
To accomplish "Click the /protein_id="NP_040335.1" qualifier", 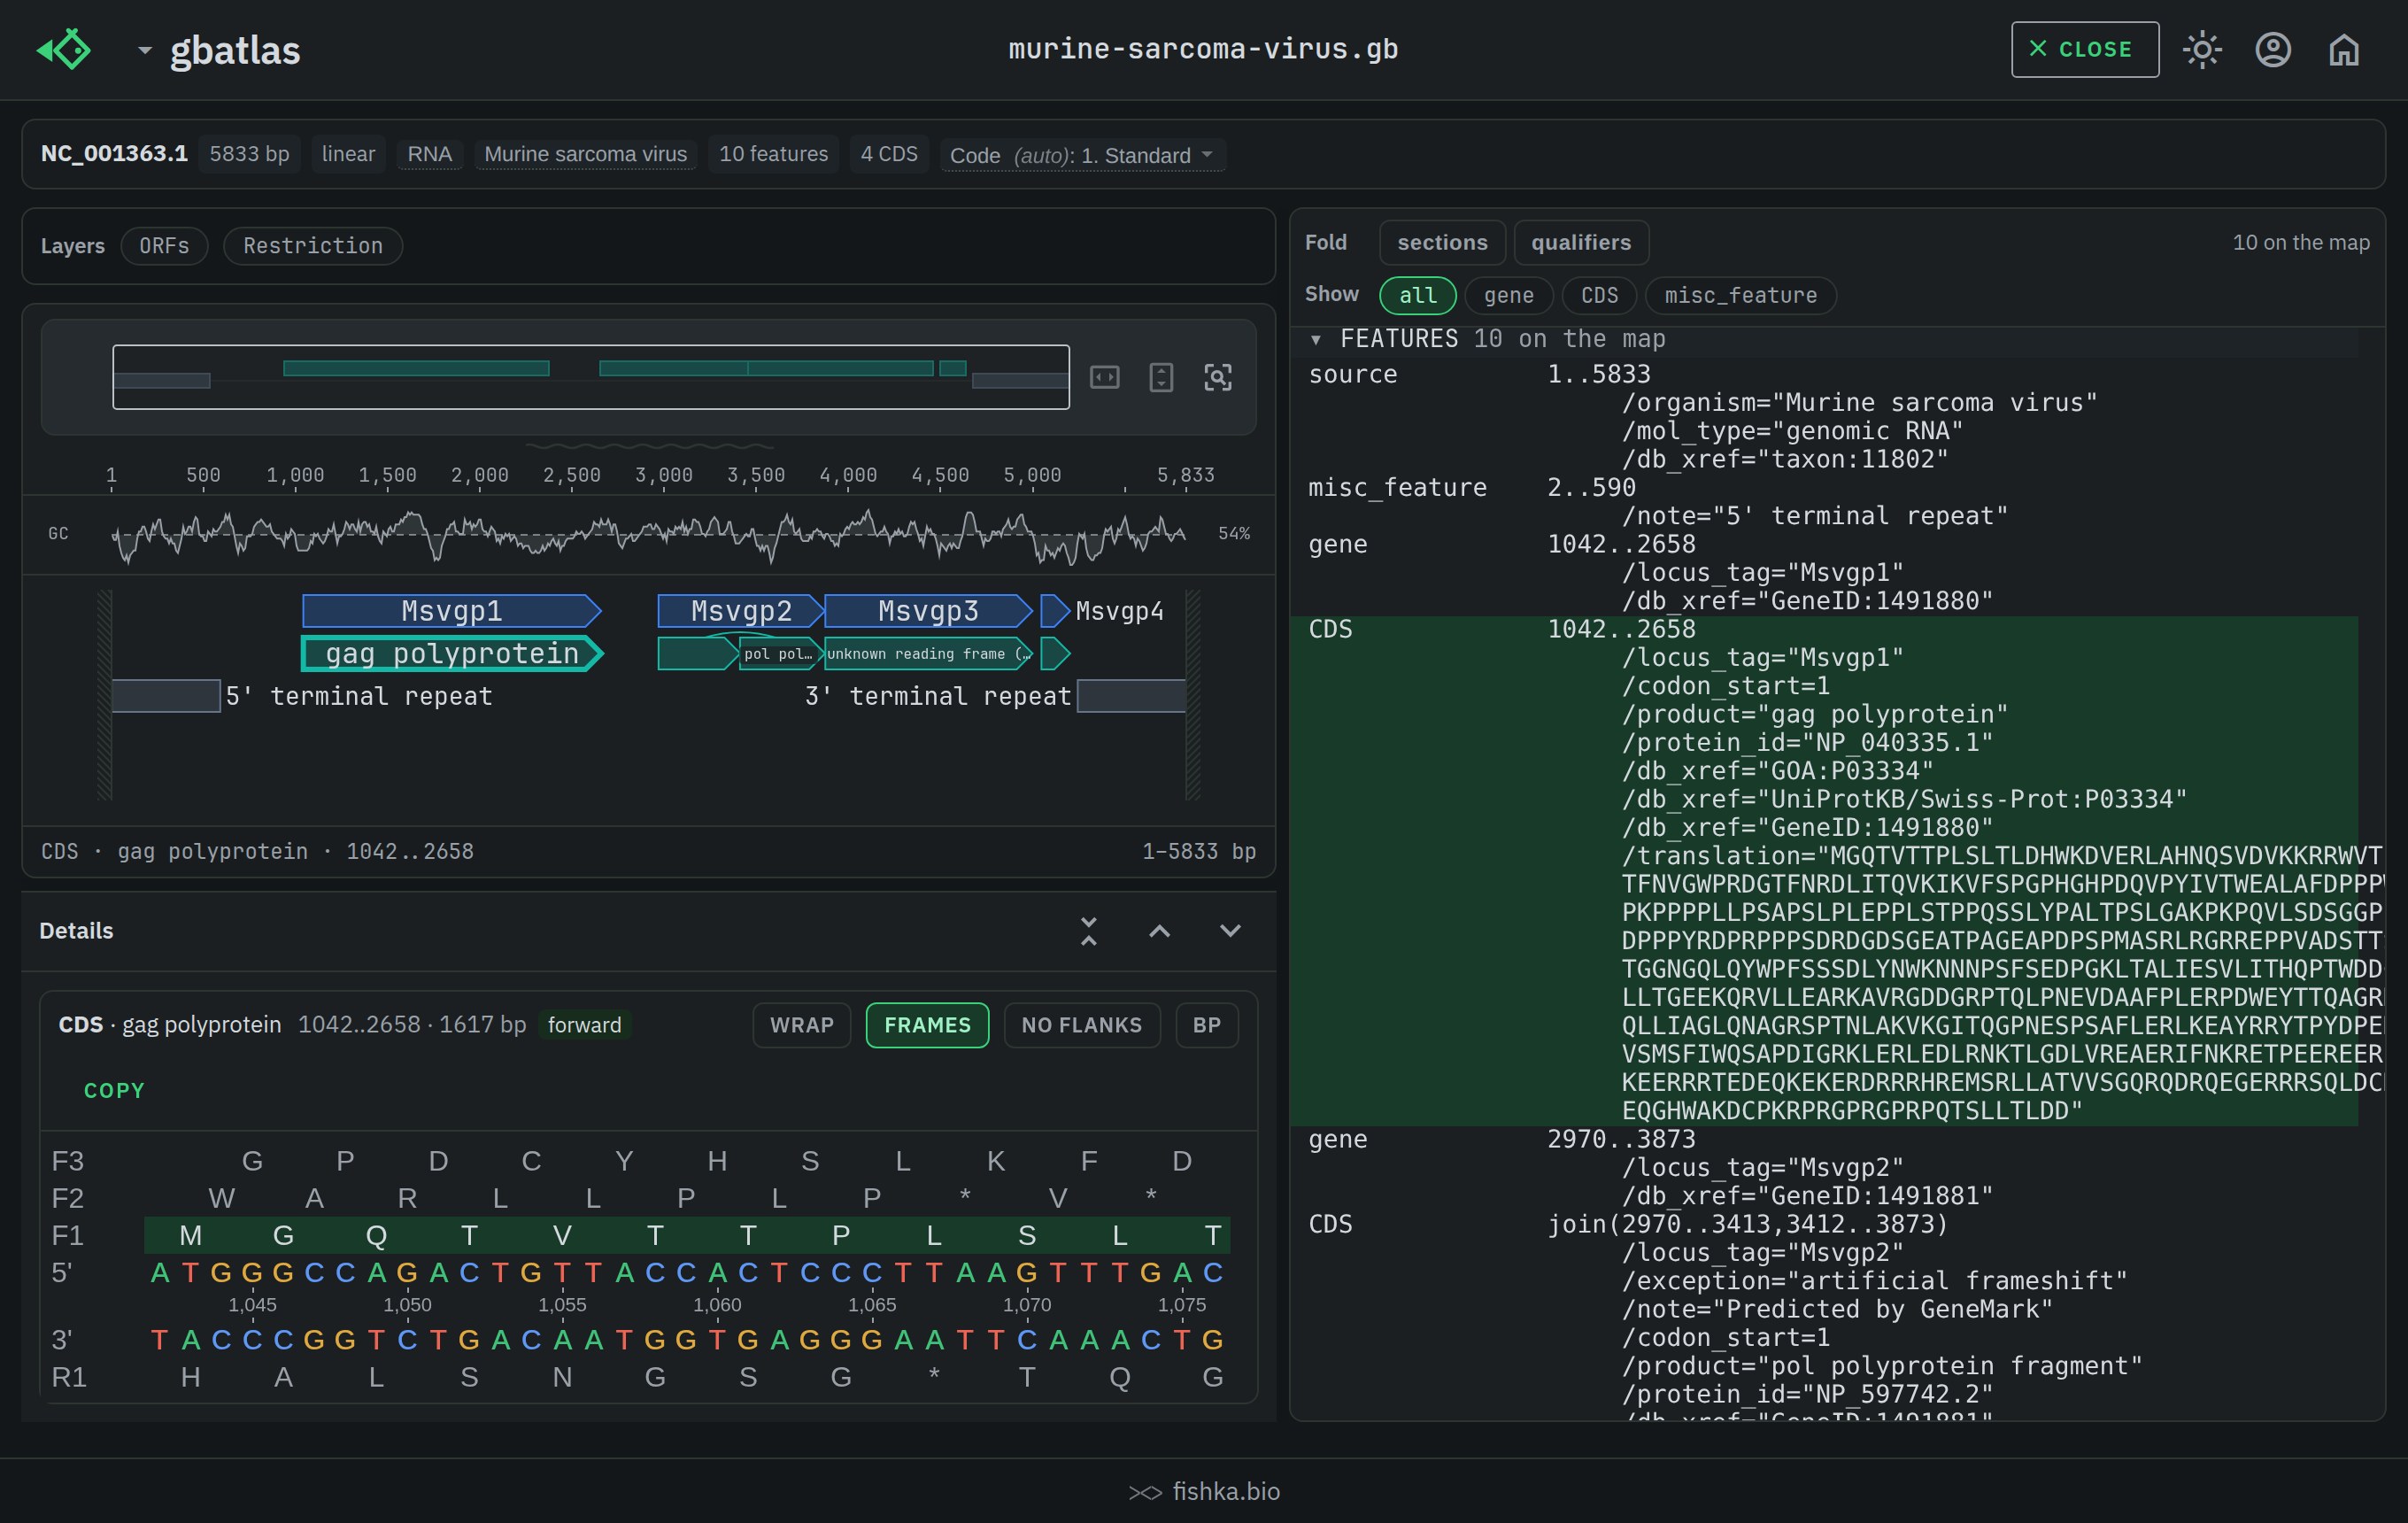I will tap(1806, 743).
